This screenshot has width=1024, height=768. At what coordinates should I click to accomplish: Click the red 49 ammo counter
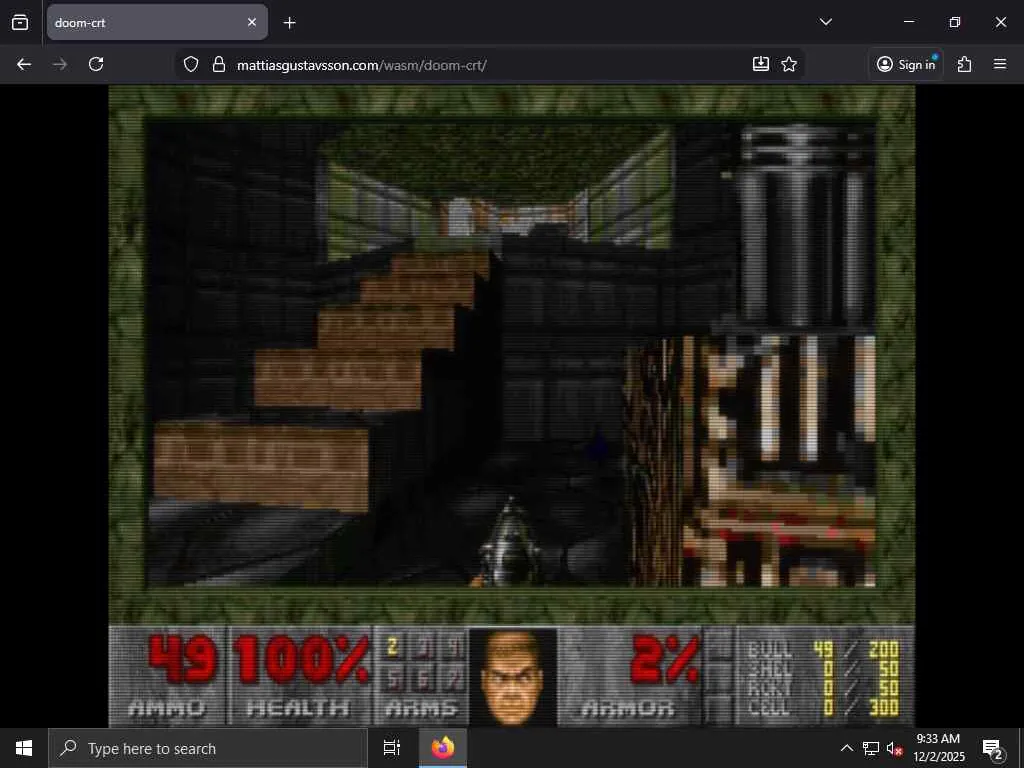coord(182,659)
